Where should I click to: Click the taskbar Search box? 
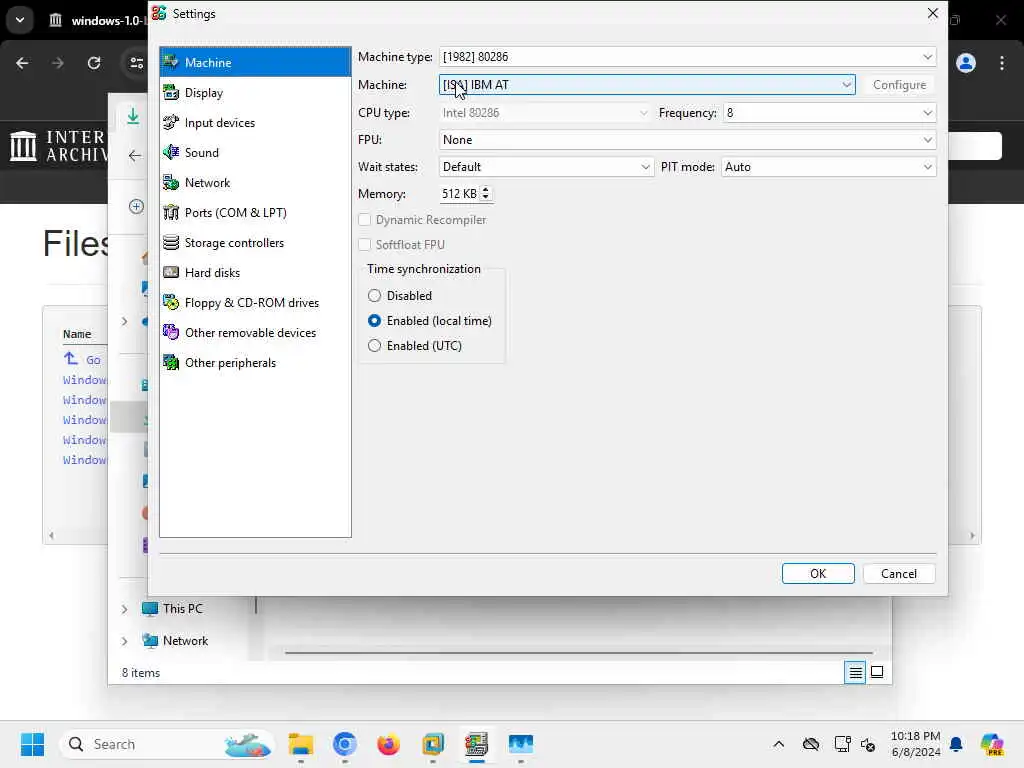(167, 744)
